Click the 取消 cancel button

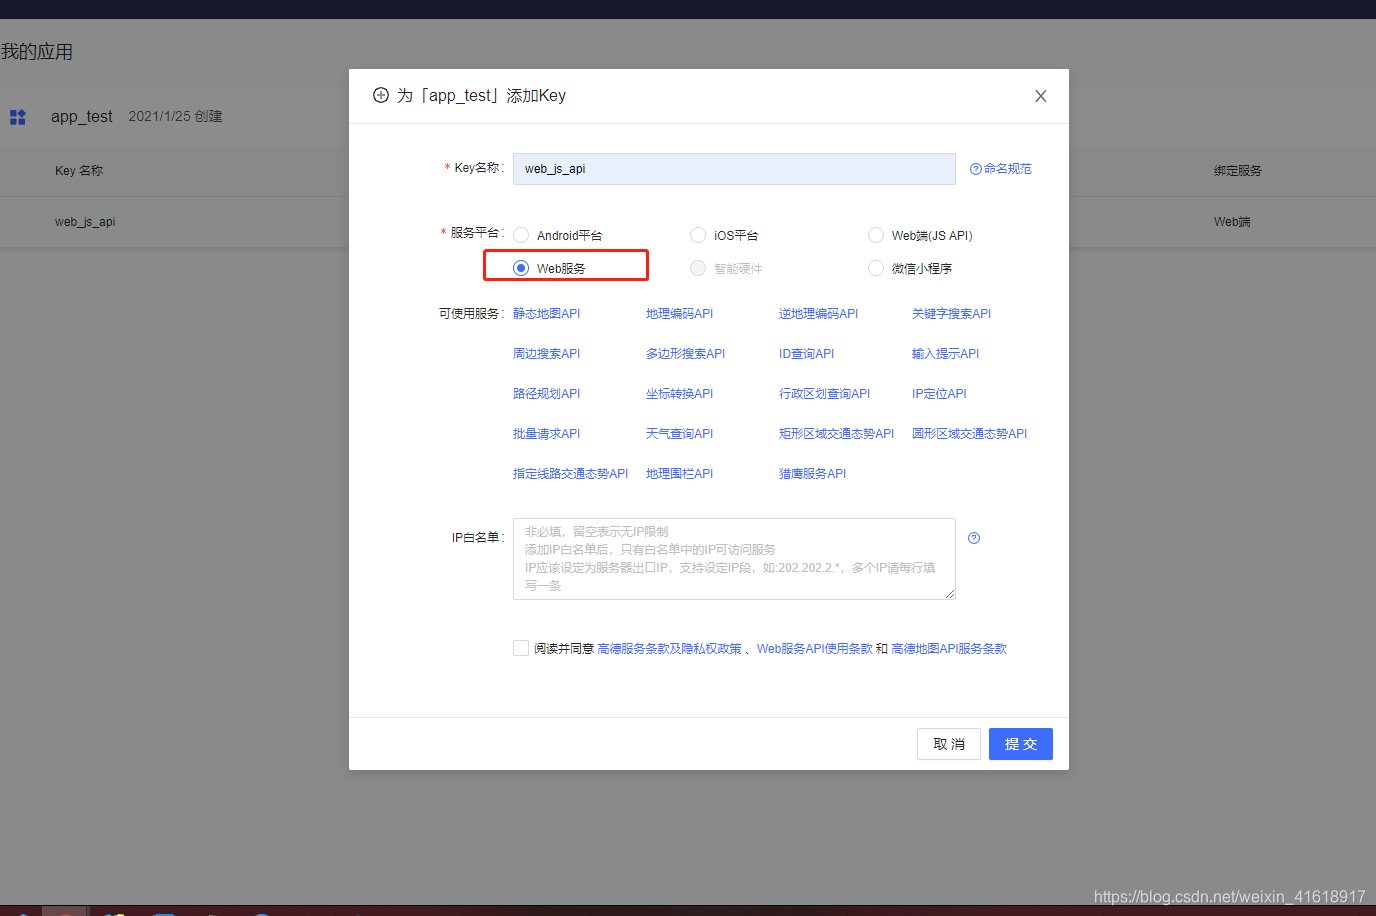[x=948, y=744]
